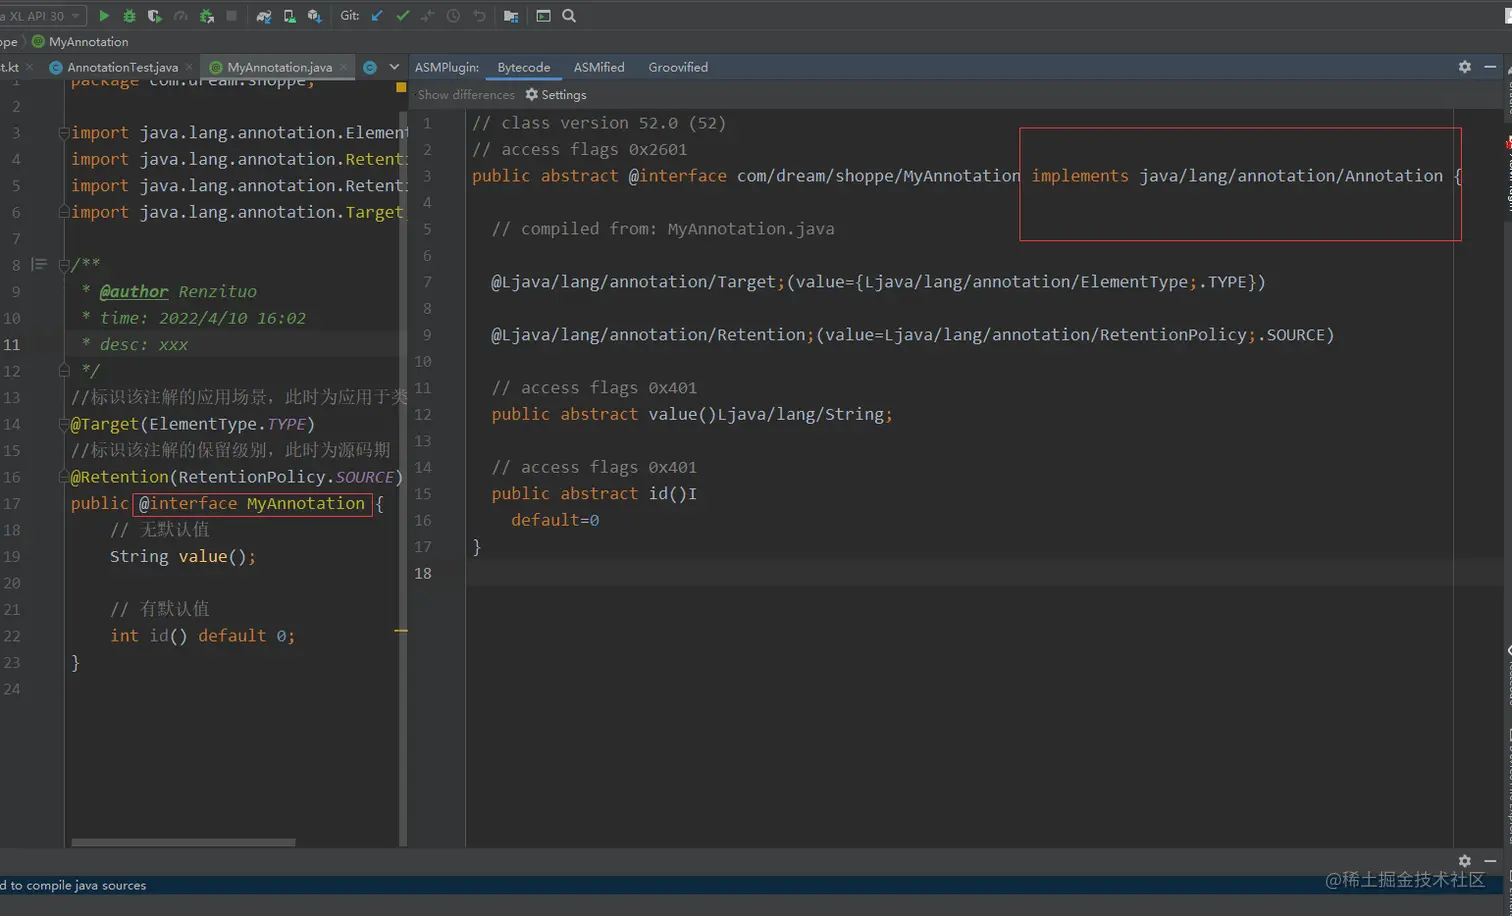This screenshot has width=1512, height=916.
Task: Click bytecode line 'class version 52.0'
Action: click(599, 123)
